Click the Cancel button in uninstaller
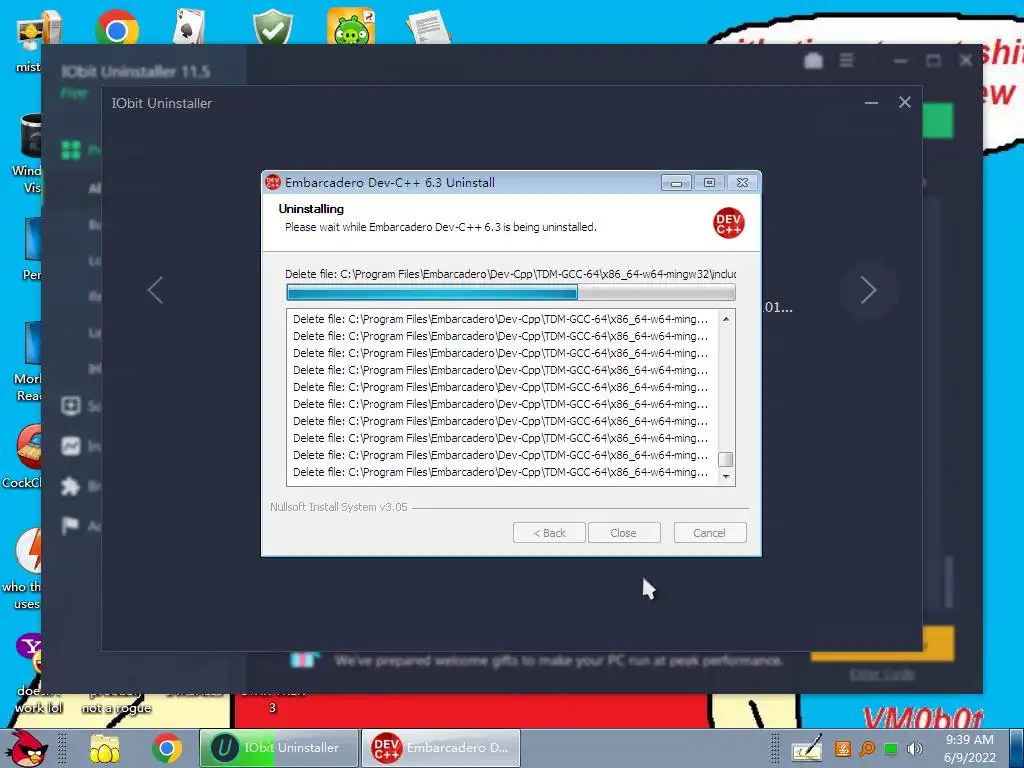The height and width of the screenshot is (768, 1024). pyautogui.click(x=709, y=533)
